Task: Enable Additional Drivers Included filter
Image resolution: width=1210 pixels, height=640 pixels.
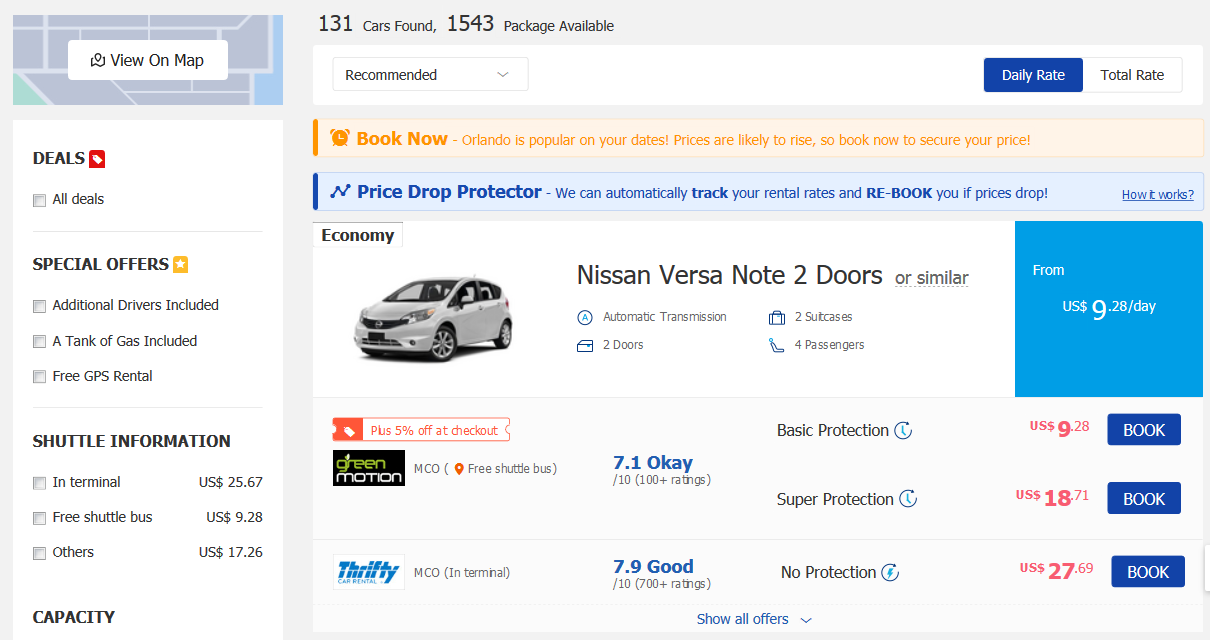Action: 40,306
